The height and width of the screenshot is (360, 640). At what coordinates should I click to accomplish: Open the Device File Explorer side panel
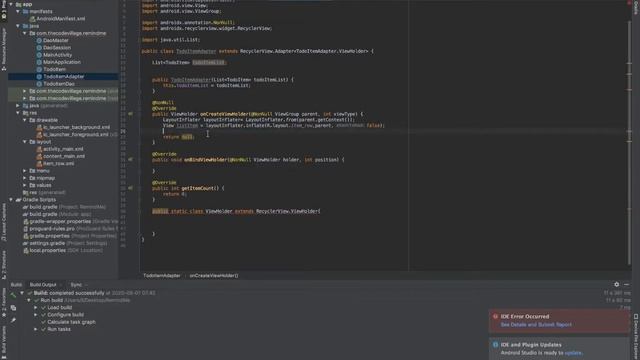click(636, 337)
